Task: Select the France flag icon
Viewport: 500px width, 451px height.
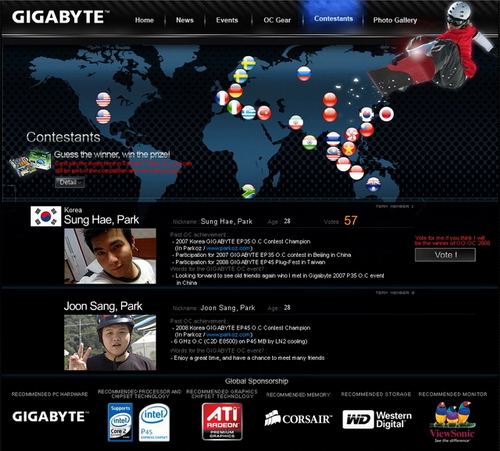Action: (222, 98)
